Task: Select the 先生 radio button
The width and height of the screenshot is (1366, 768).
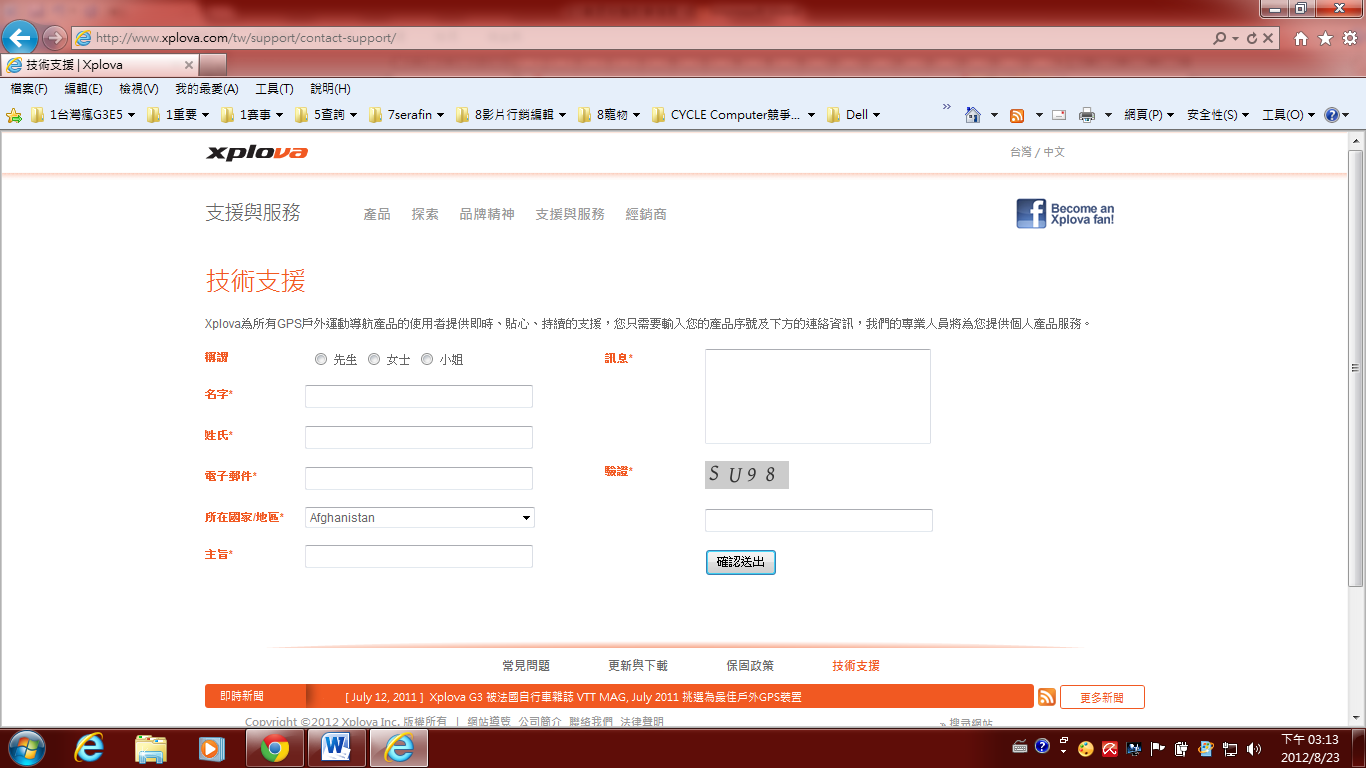Action: [x=321, y=359]
